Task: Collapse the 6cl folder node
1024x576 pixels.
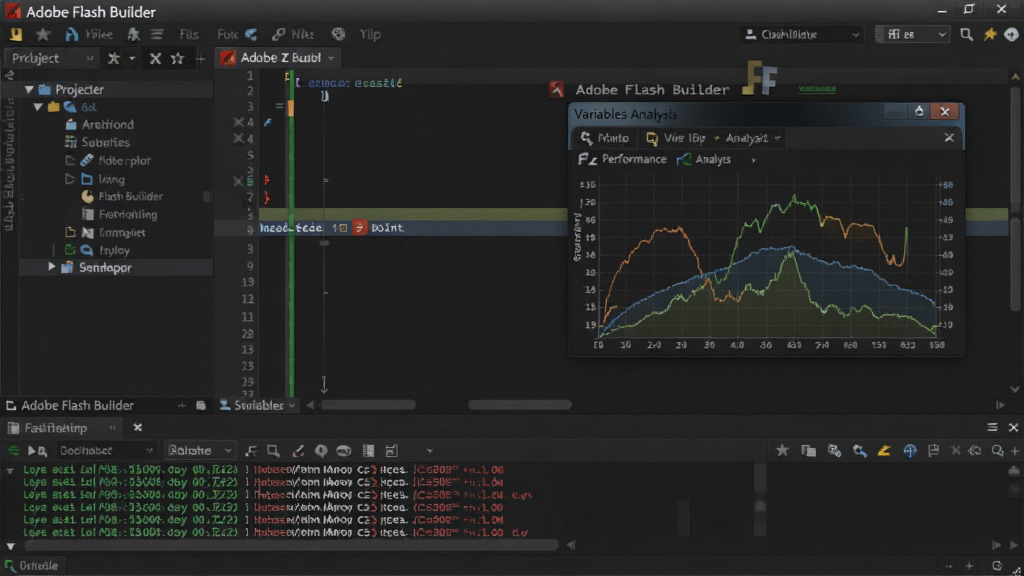Action: 38,106
